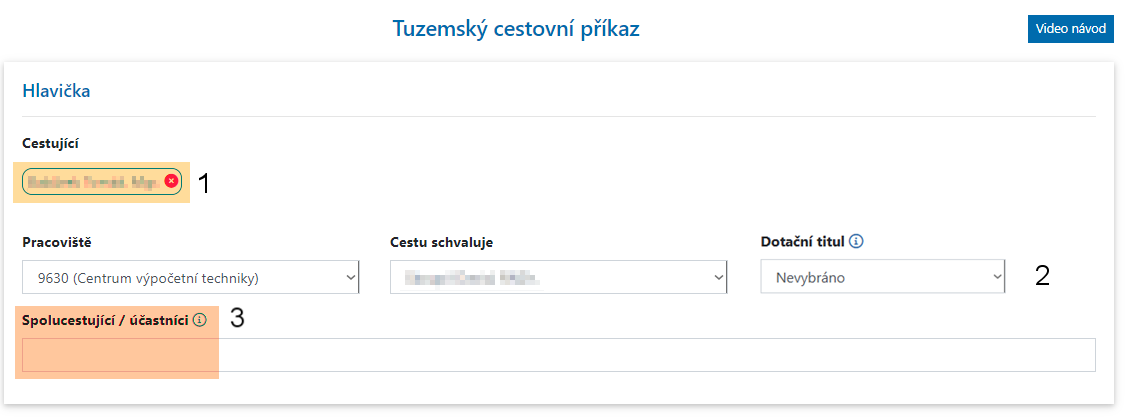
Task: Click the info icon beside Dotační titul
Action: point(857,241)
